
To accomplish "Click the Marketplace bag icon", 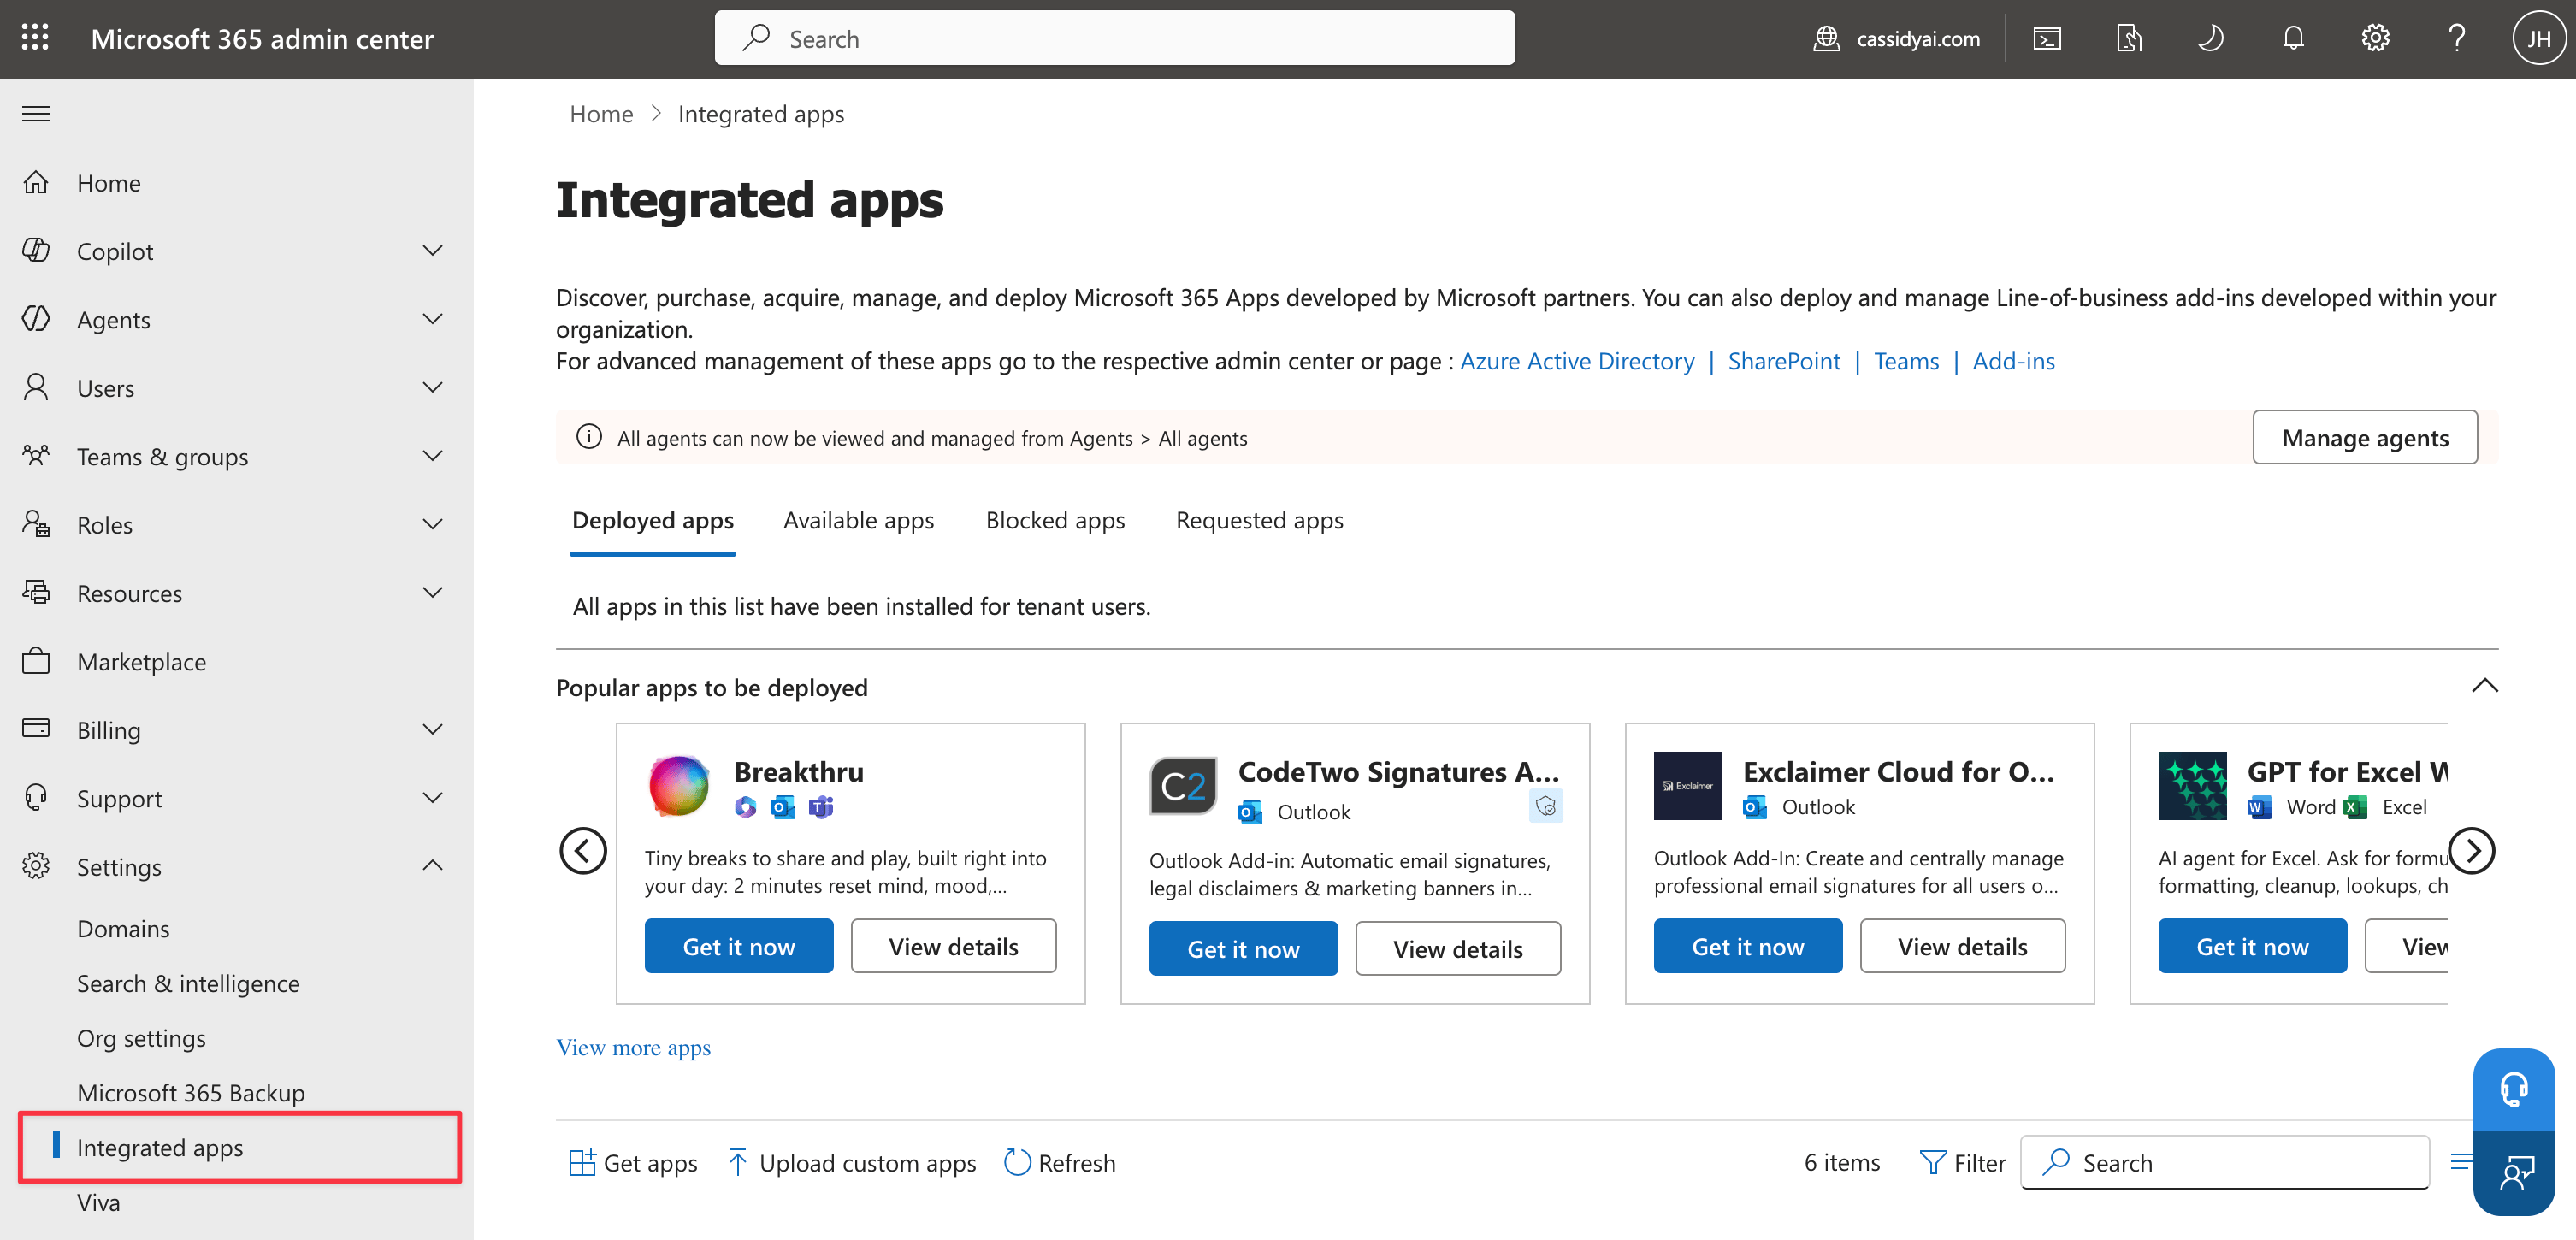I will tap(36, 661).
